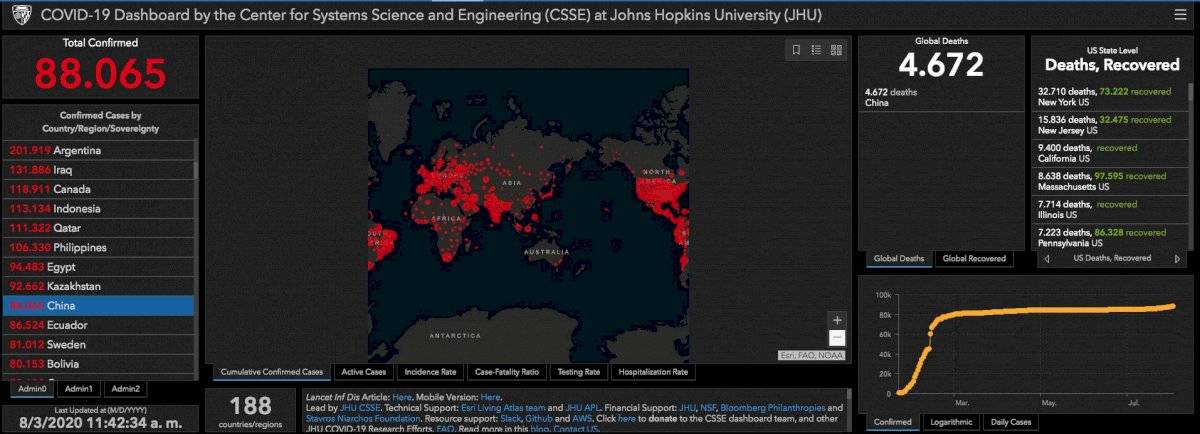Select Cumulative Confirmed Cases map tab
The image size is (1200, 434).
[272, 372]
